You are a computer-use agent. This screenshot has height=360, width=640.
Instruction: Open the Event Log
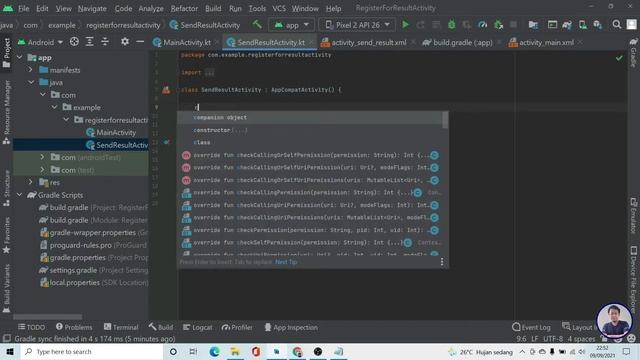531,327
